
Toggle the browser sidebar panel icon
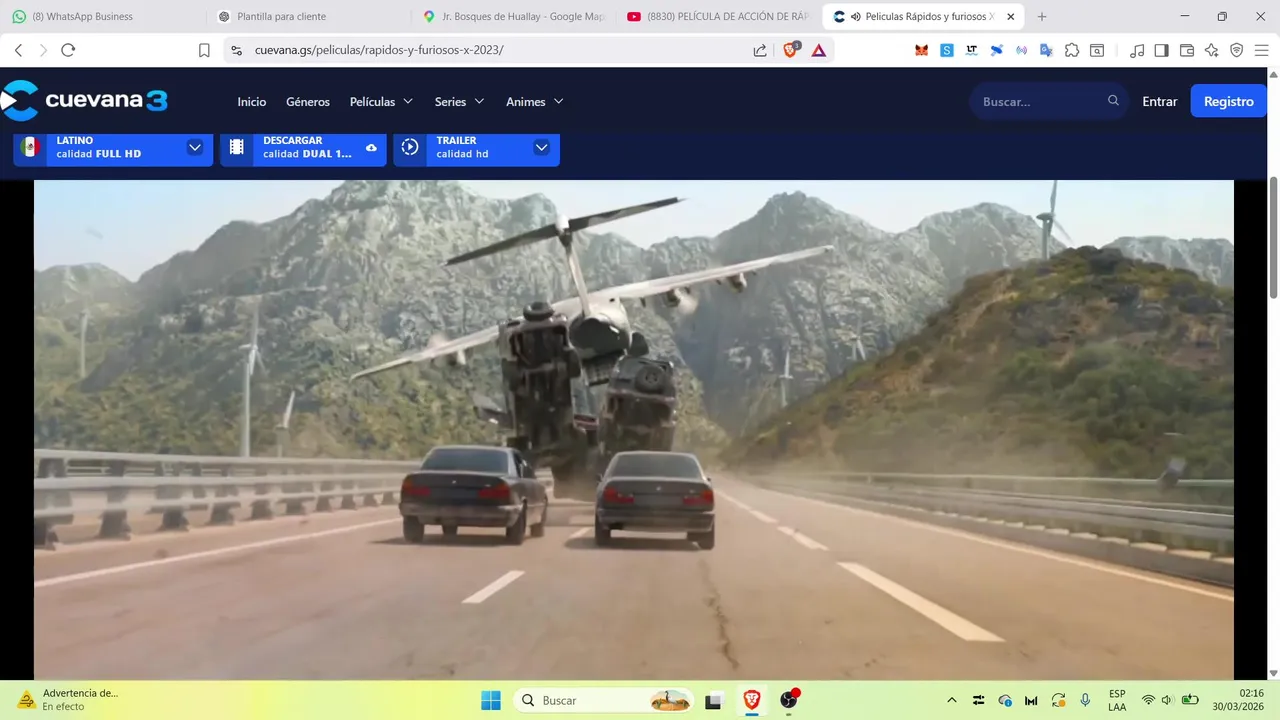tap(1161, 50)
